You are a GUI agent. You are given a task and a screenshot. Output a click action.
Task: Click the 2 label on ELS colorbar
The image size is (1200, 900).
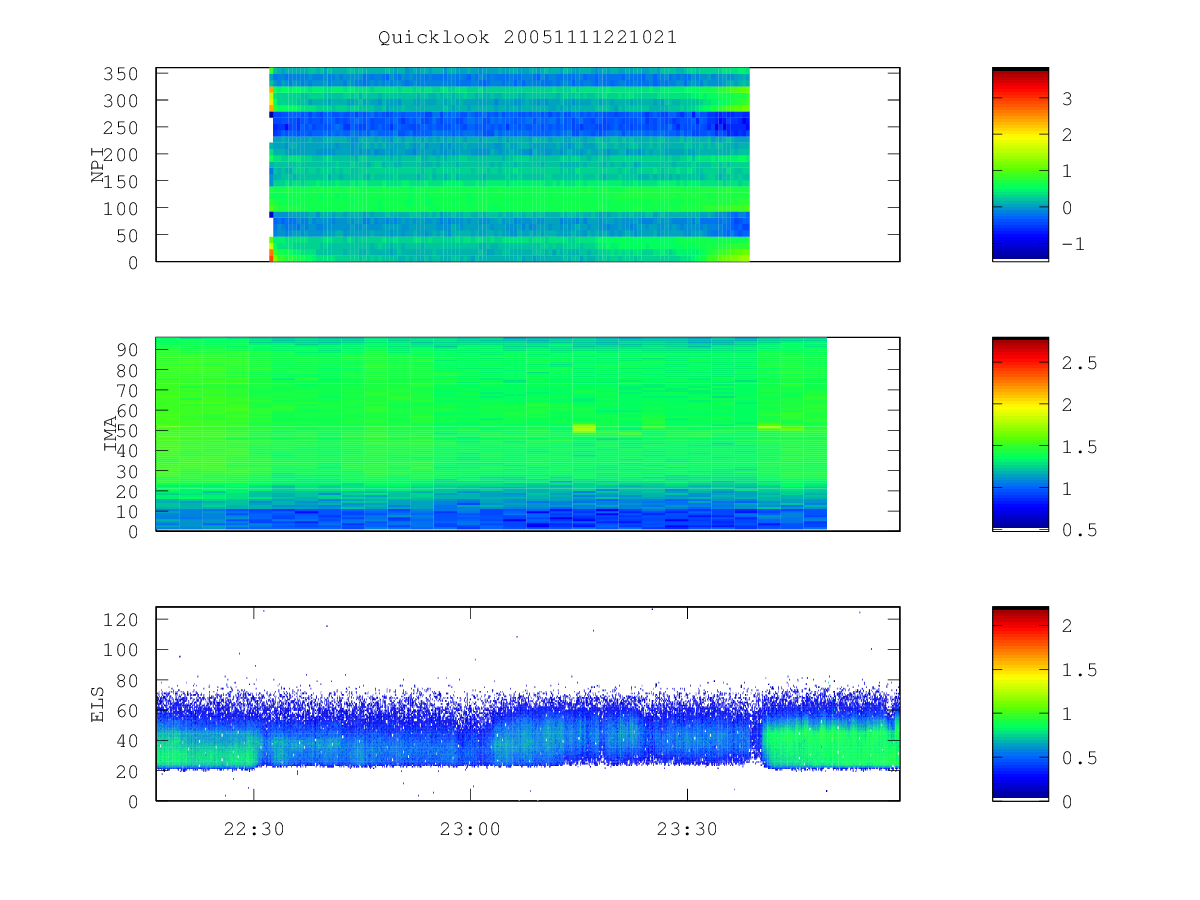[x=1067, y=626]
